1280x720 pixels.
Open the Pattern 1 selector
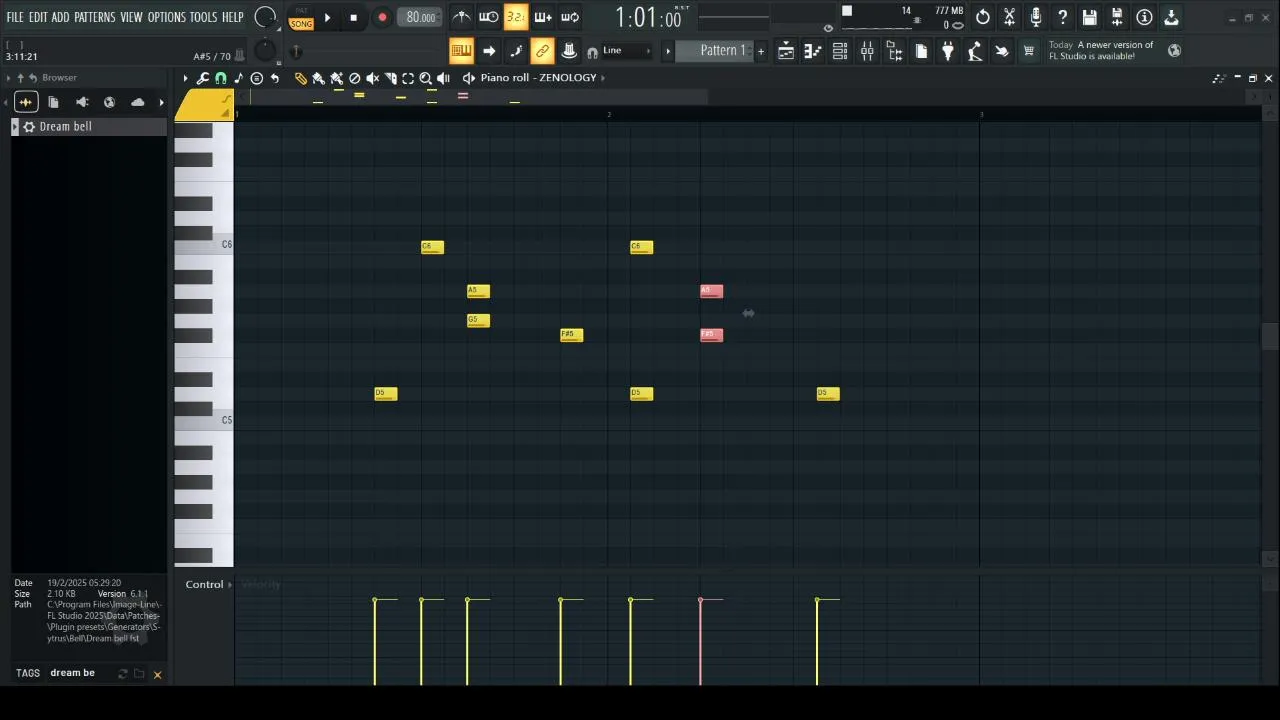point(715,51)
